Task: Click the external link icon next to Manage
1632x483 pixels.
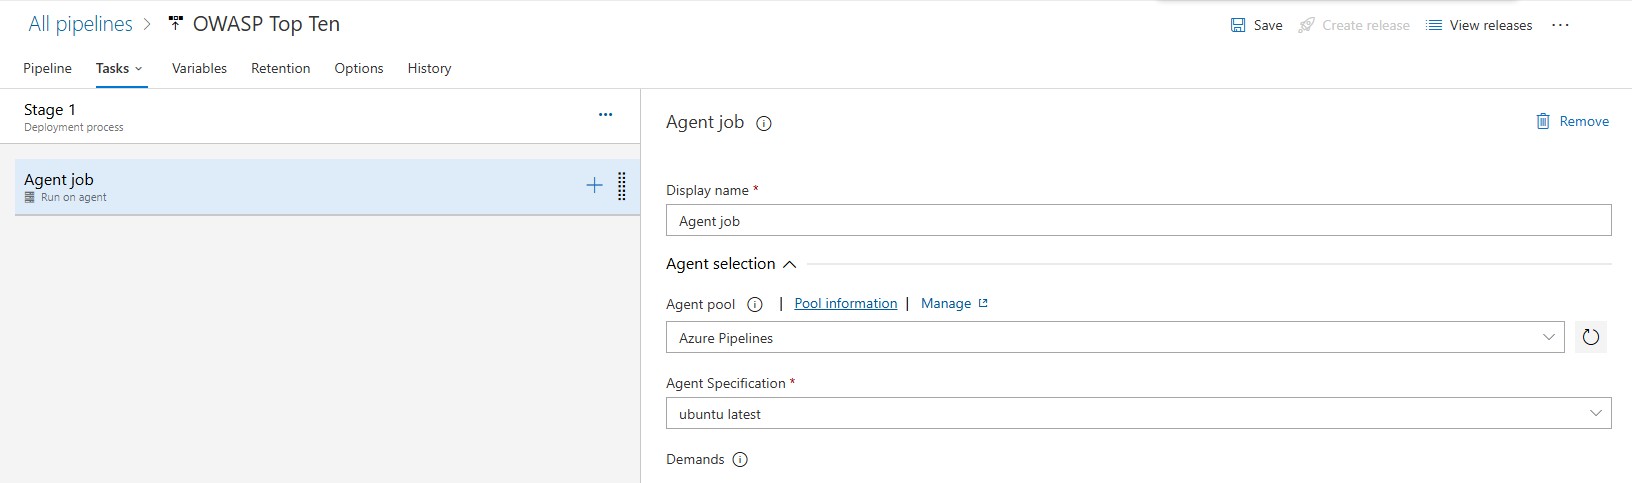Action: pyautogui.click(x=983, y=303)
